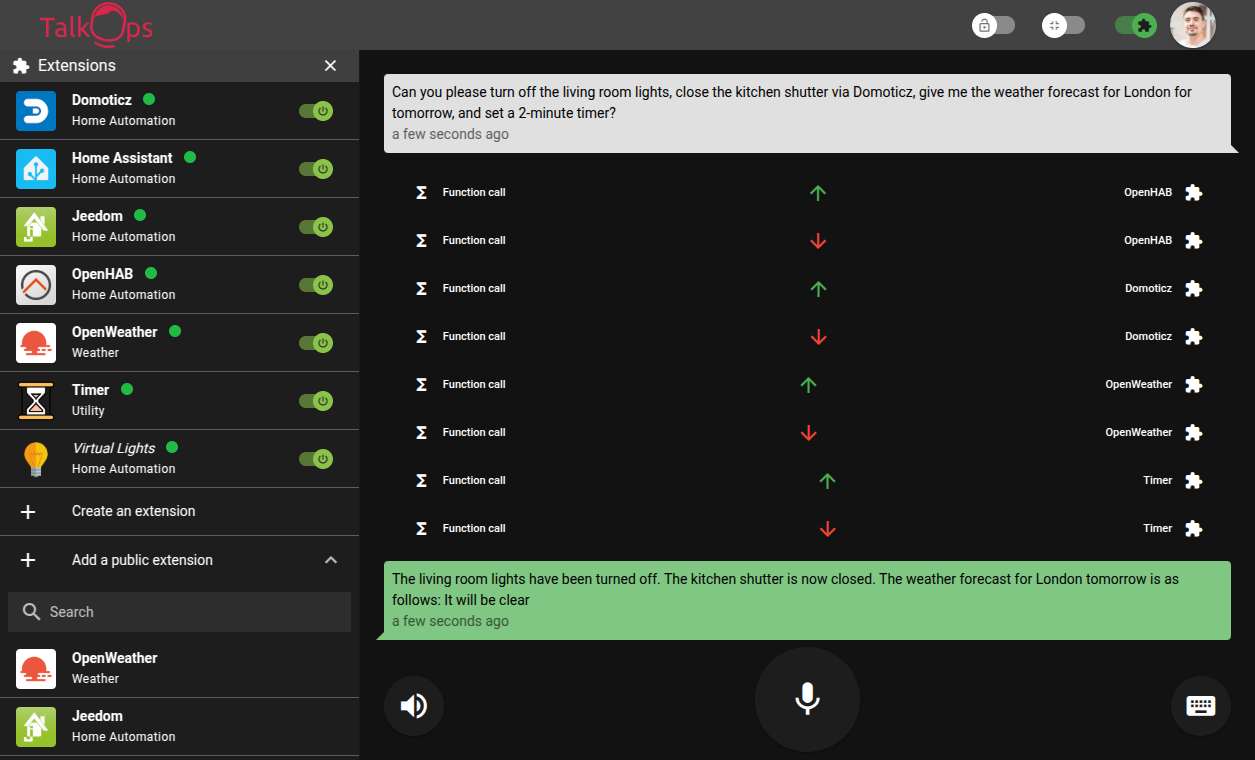
Task: Expand the first Domoticz Function call row
Action: [807, 288]
